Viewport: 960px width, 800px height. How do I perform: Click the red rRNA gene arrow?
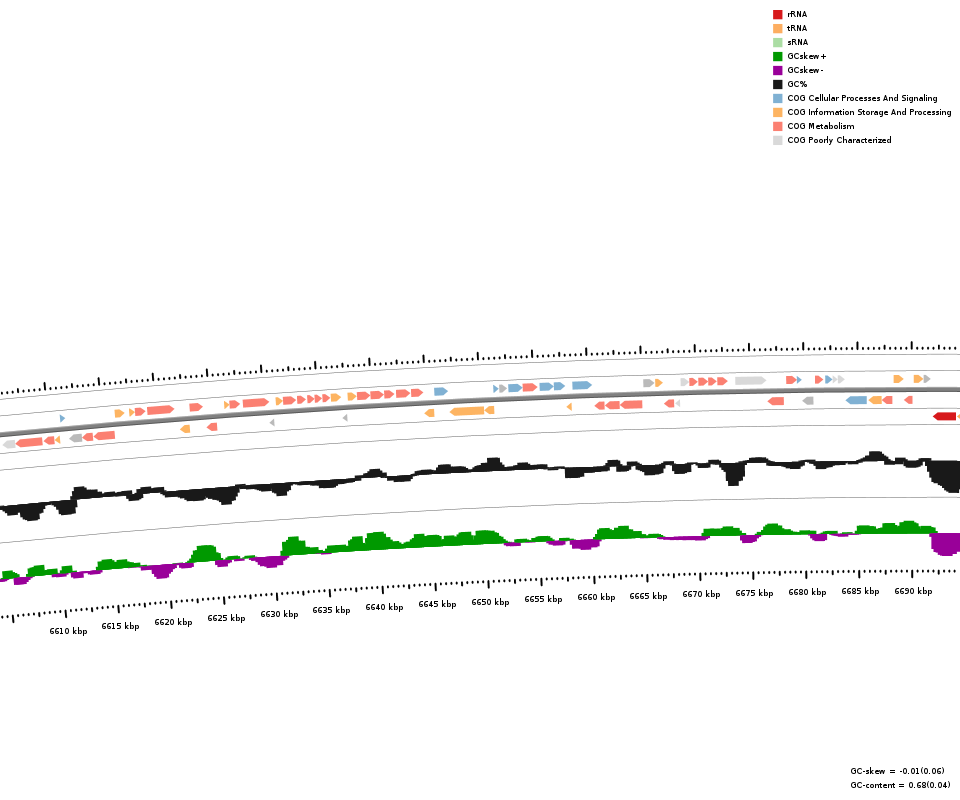944,416
